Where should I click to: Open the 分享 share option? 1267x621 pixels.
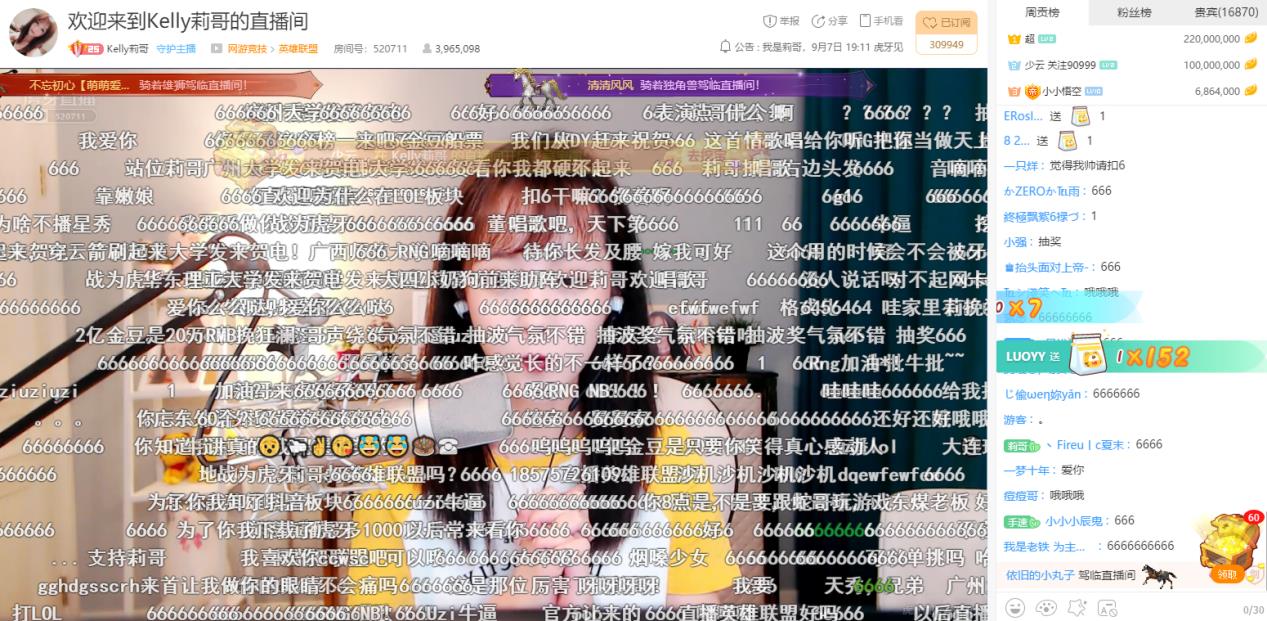(x=819, y=21)
